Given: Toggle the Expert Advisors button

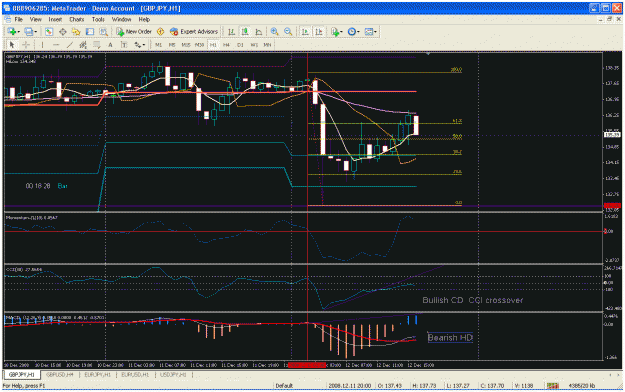Looking at the screenshot, I should [x=194, y=32].
